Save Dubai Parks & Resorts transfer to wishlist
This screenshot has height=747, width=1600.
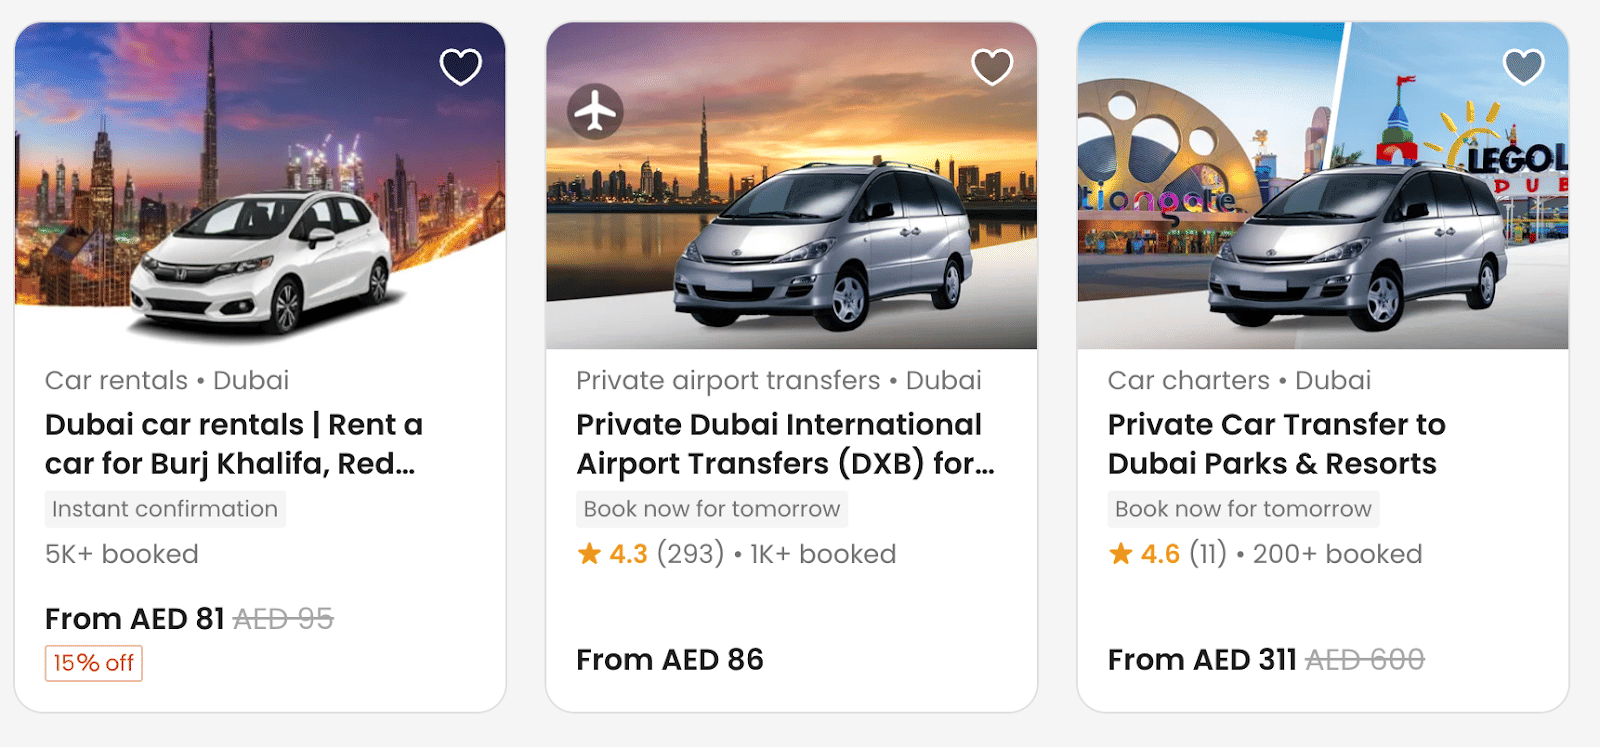1524,67
